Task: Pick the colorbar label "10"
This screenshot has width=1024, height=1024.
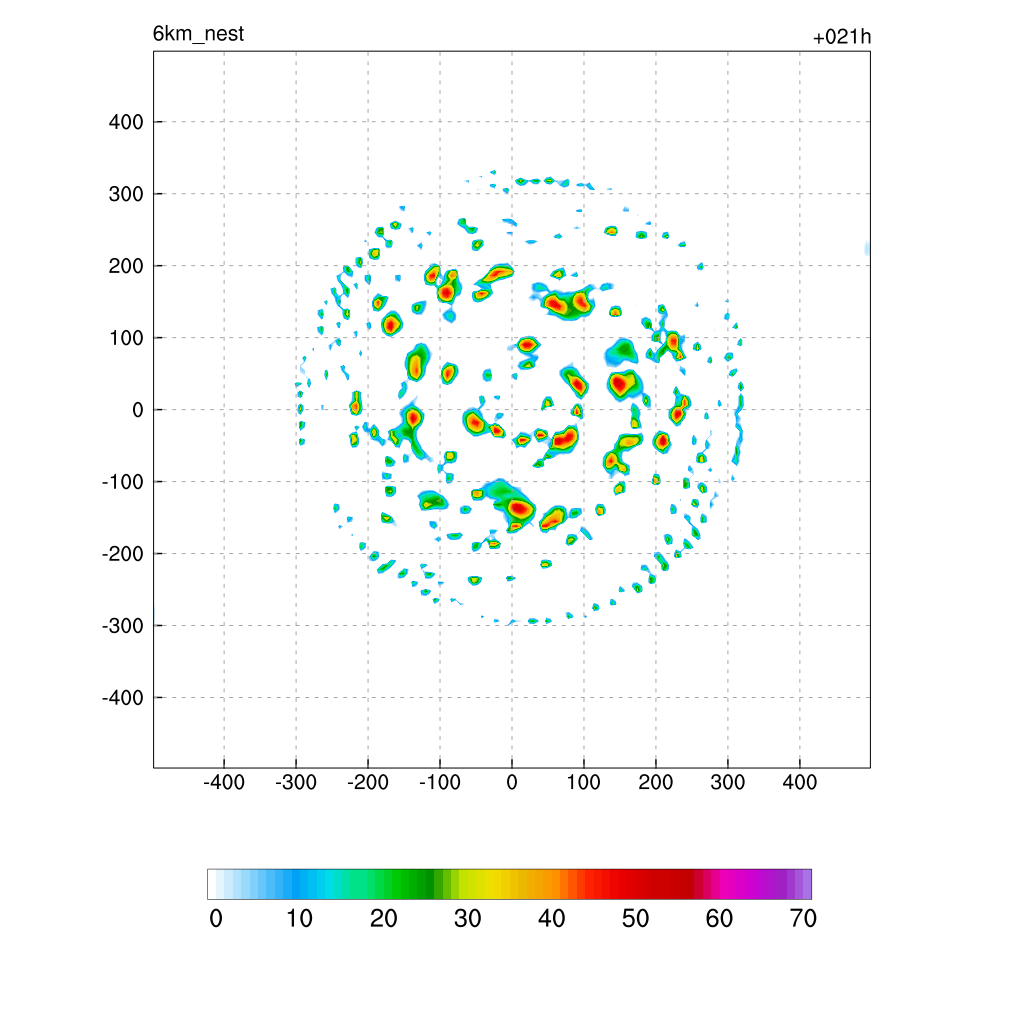Action: pos(299,919)
